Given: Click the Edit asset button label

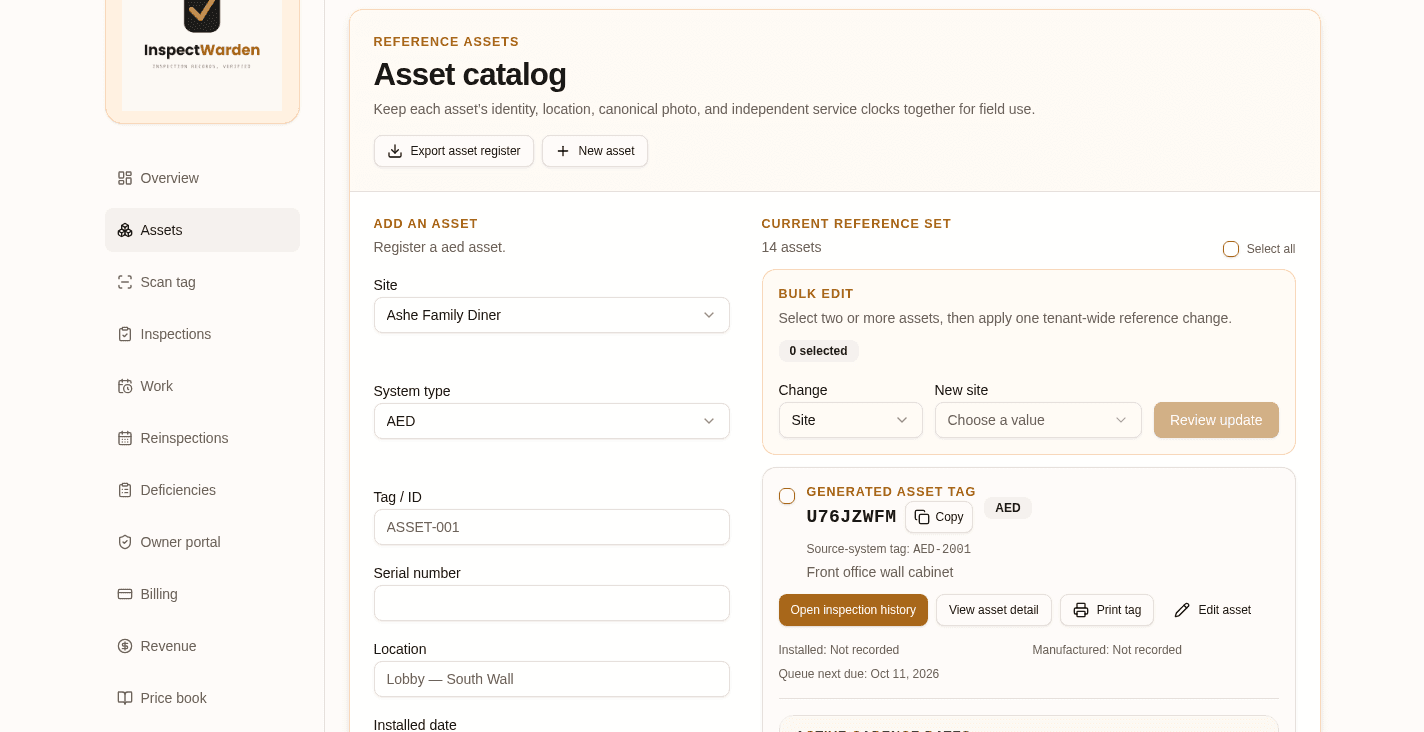Looking at the screenshot, I should 1225,610.
